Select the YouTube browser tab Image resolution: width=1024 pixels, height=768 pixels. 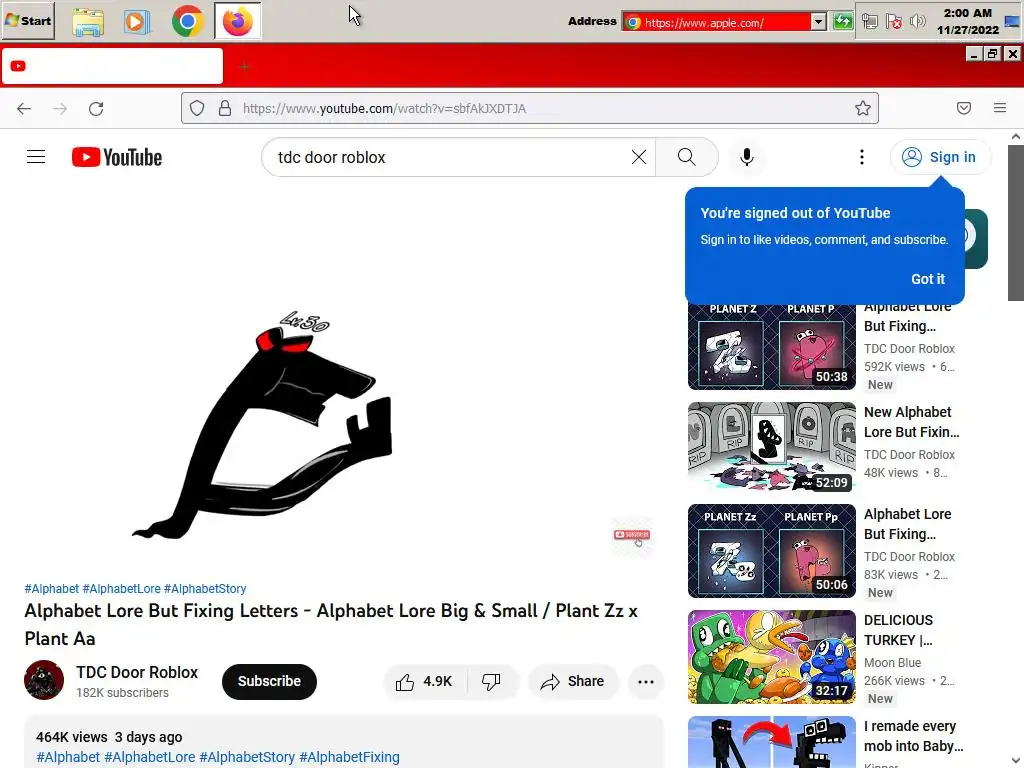point(112,66)
